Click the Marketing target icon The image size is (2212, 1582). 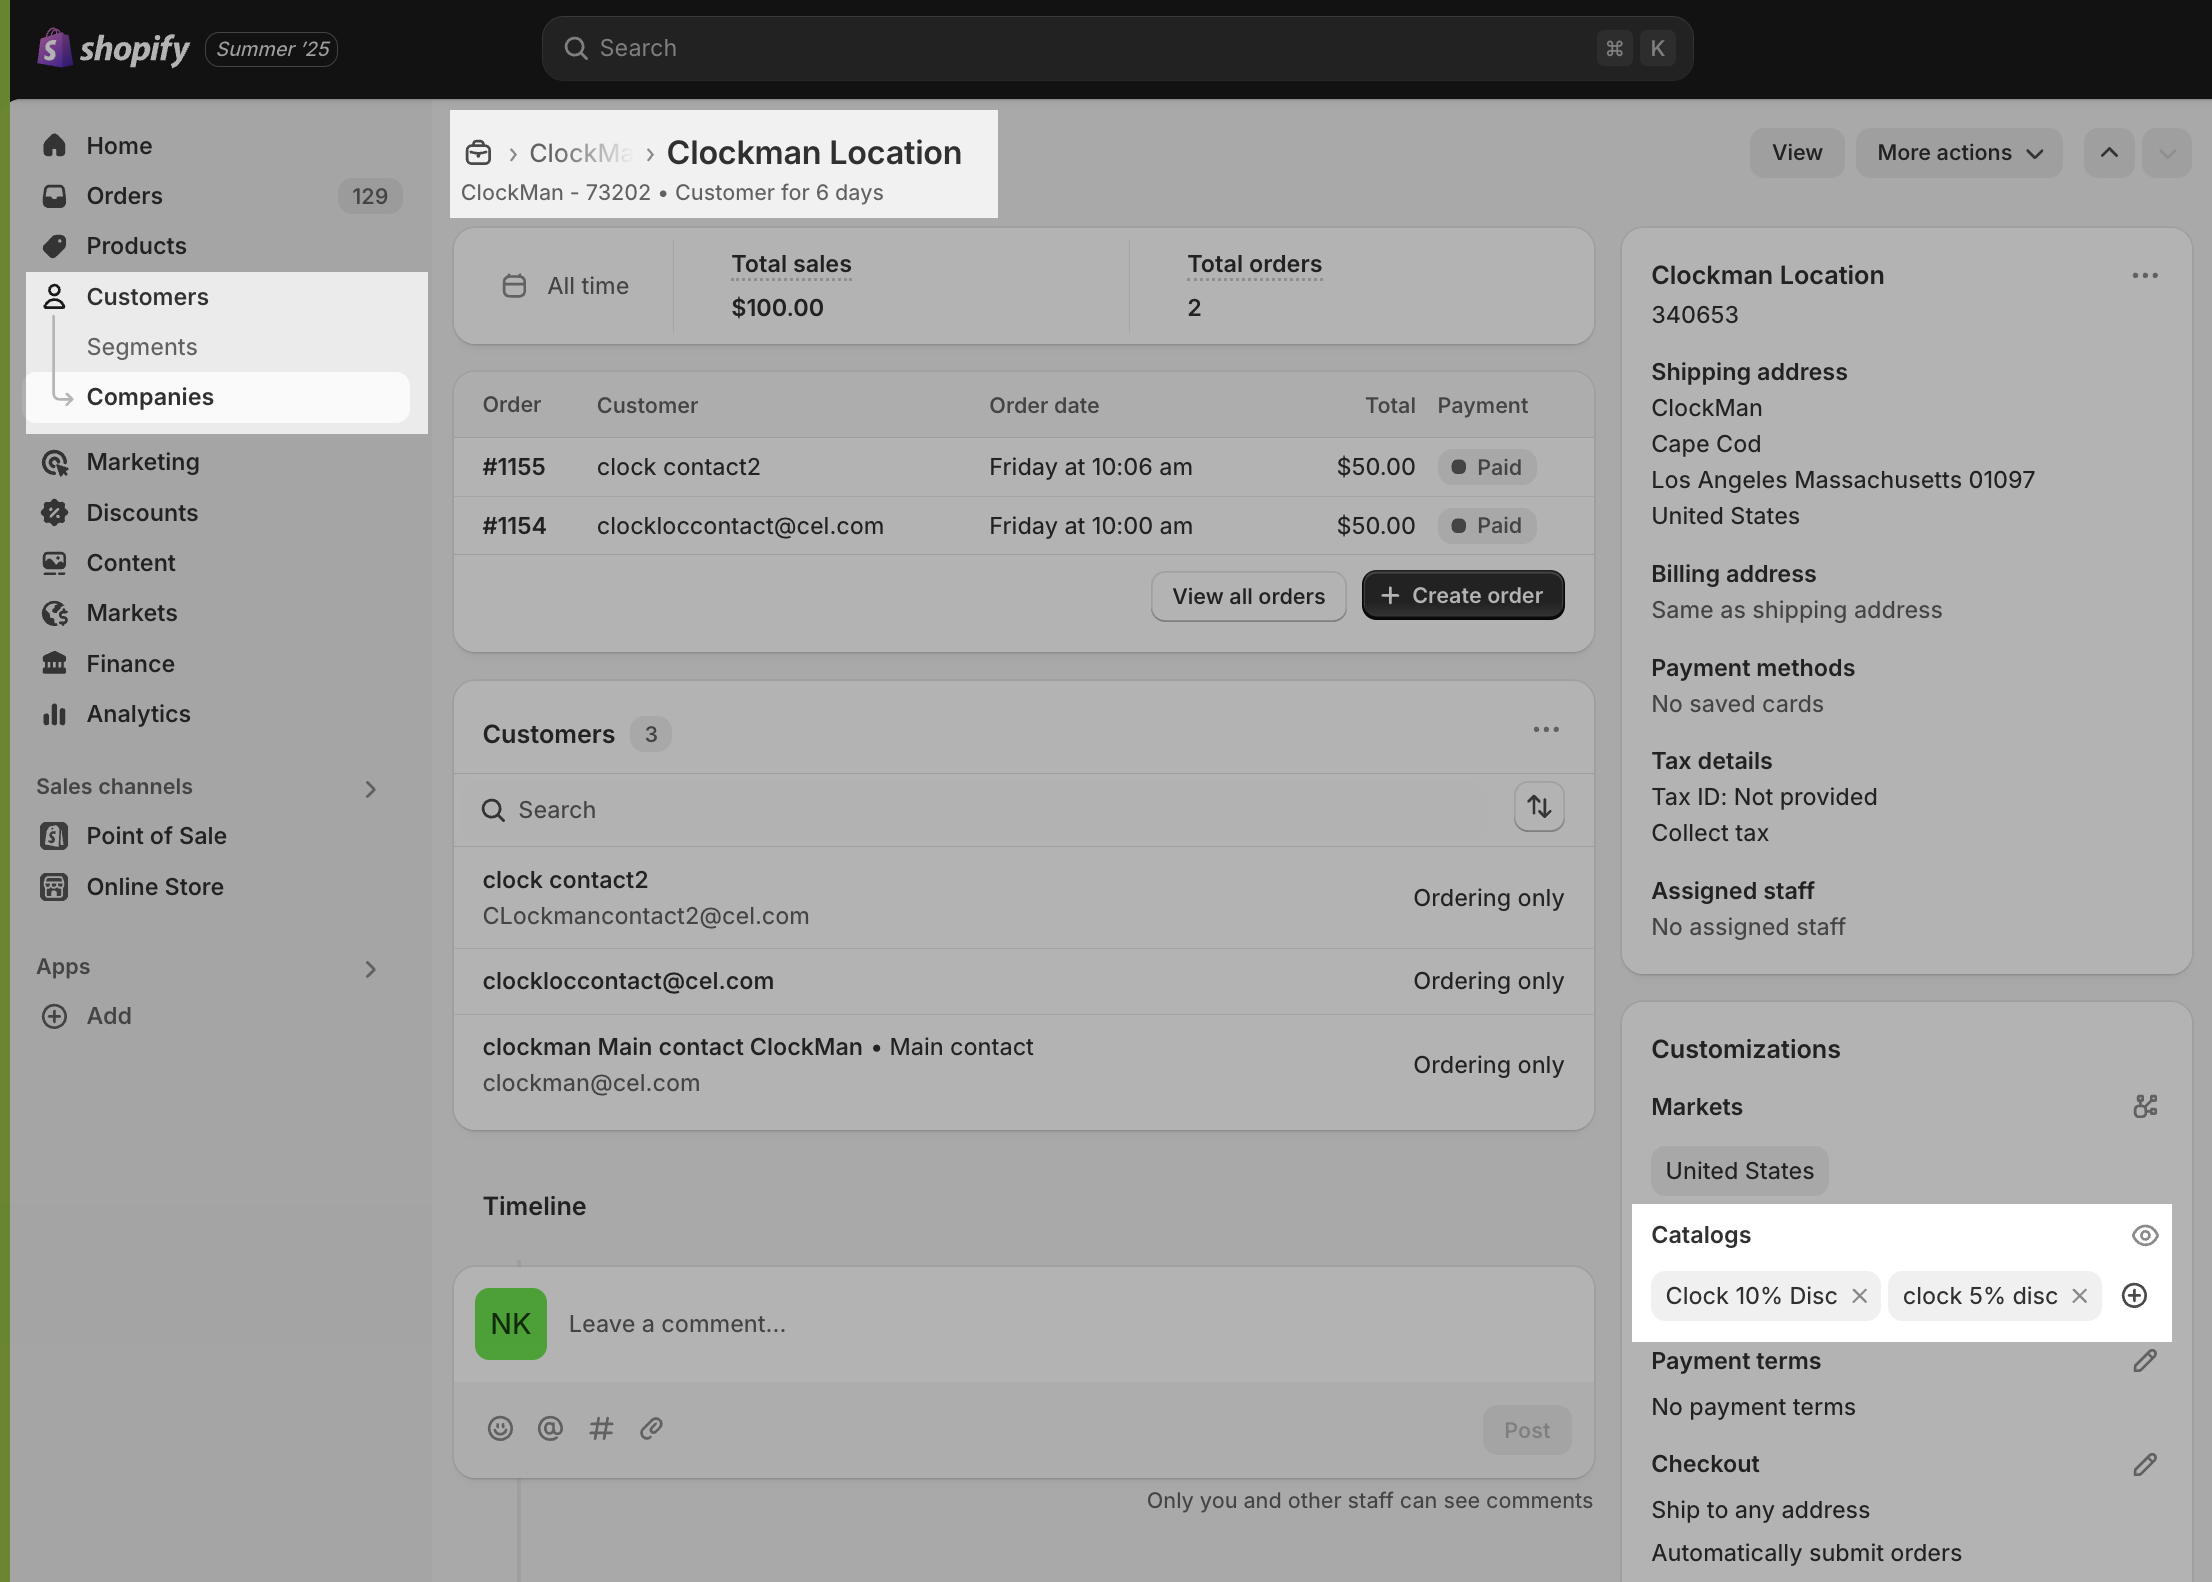coord(55,462)
